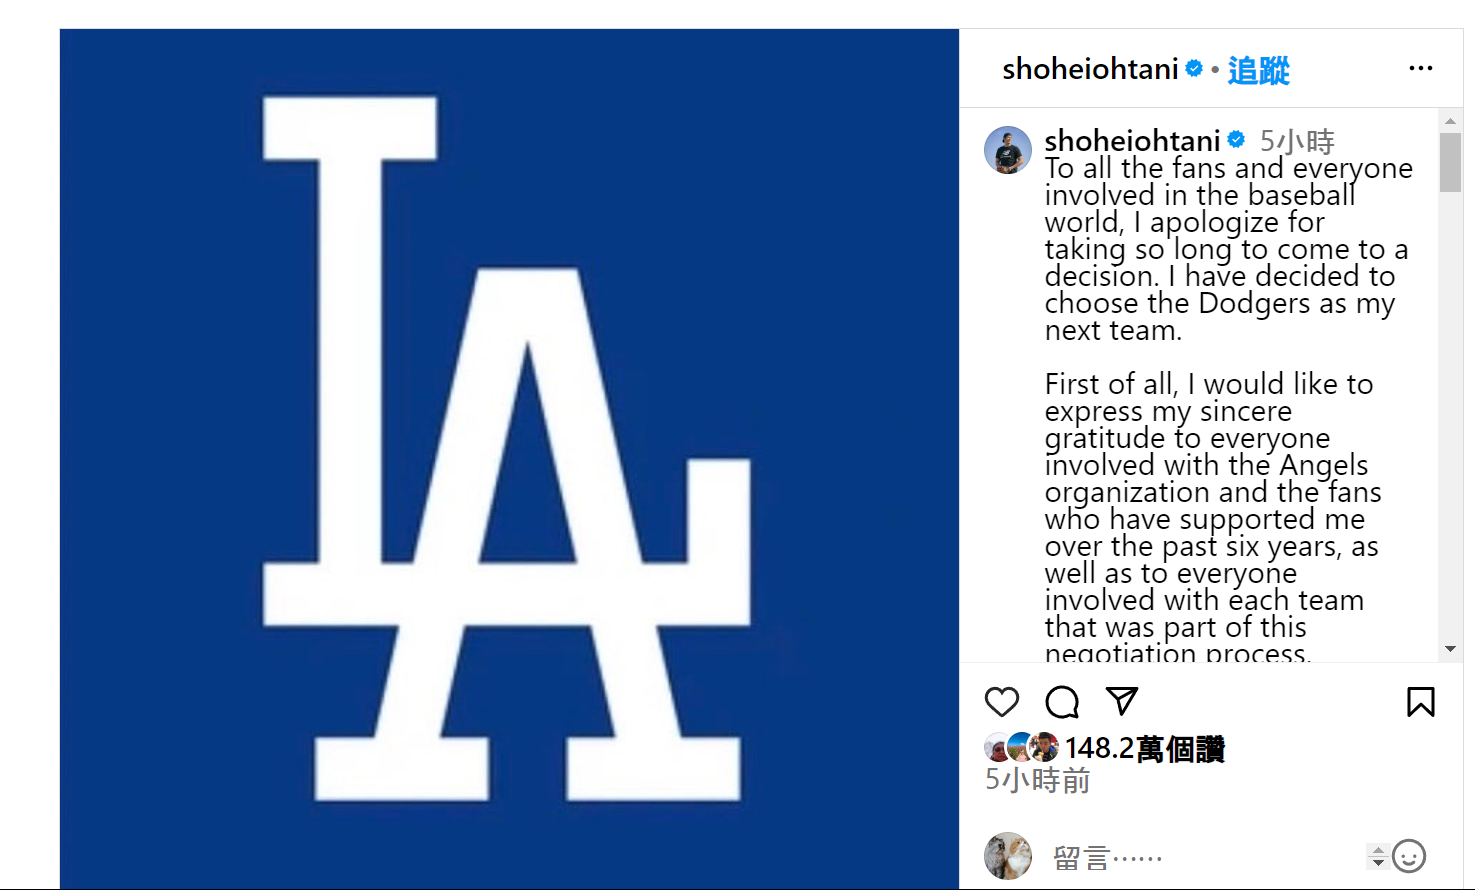Save the post with bookmark icon

tap(1420, 702)
